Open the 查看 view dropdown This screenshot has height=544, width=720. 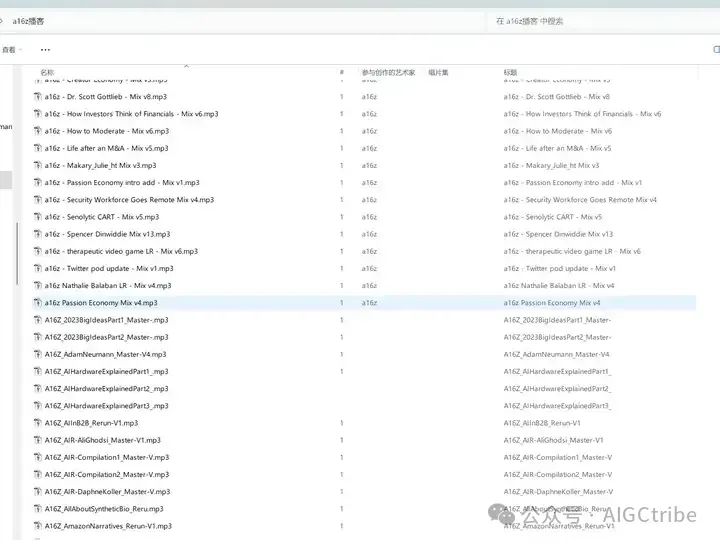click(x=11, y=50)
